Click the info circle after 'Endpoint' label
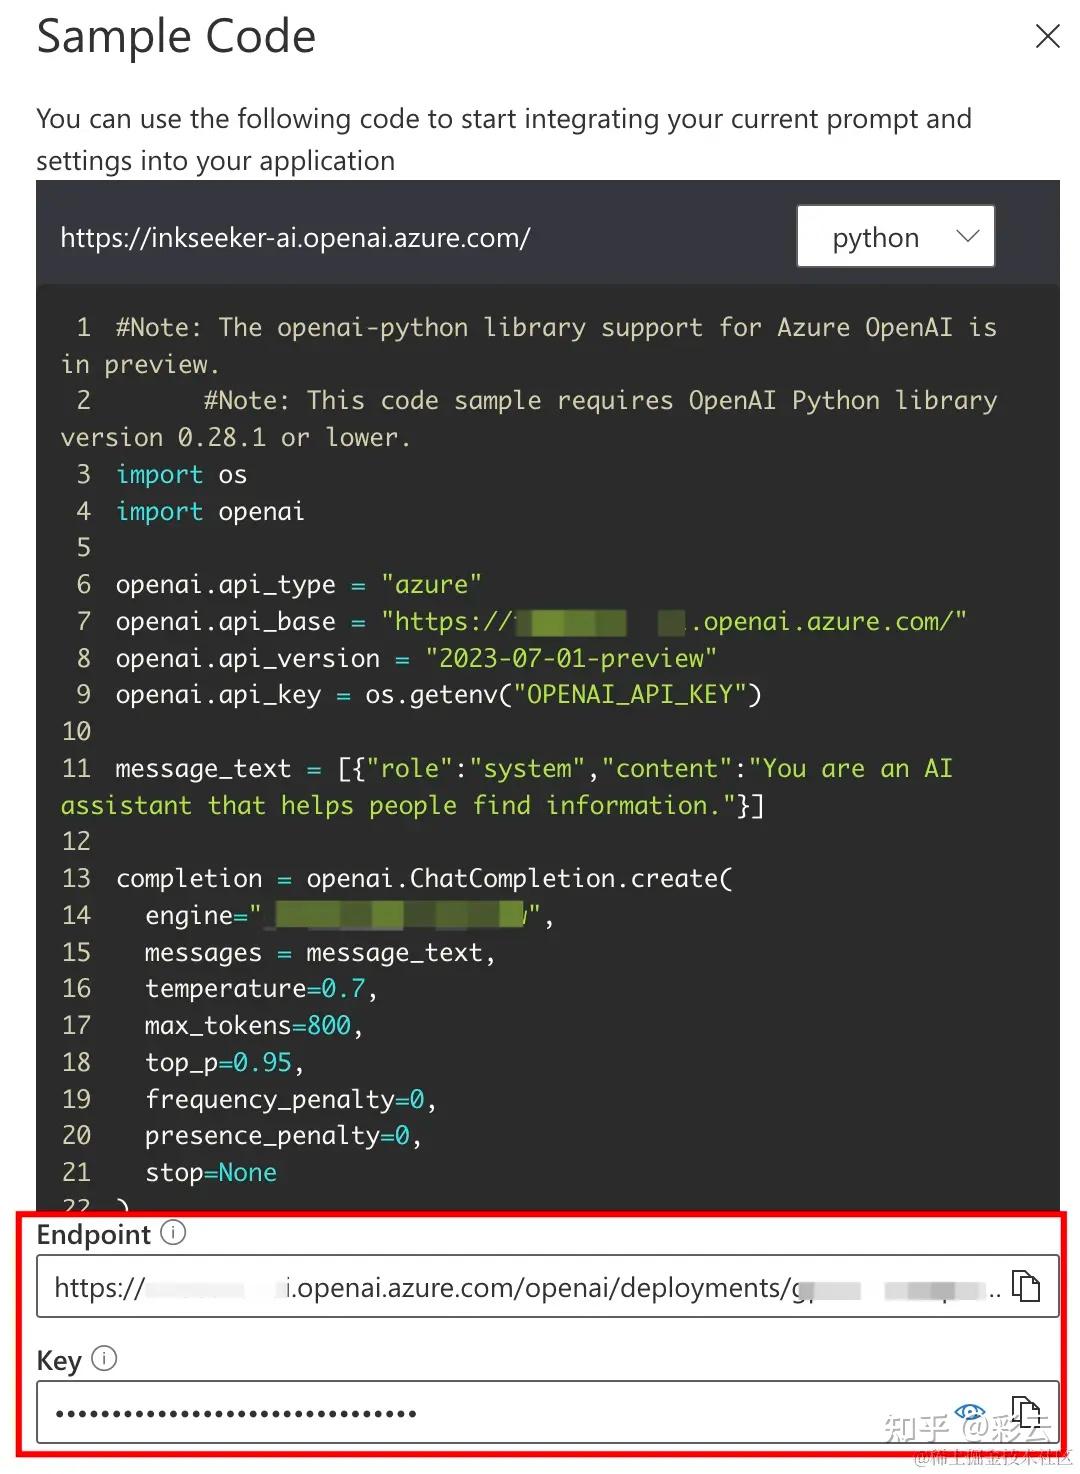 (x=173, y=1233)
